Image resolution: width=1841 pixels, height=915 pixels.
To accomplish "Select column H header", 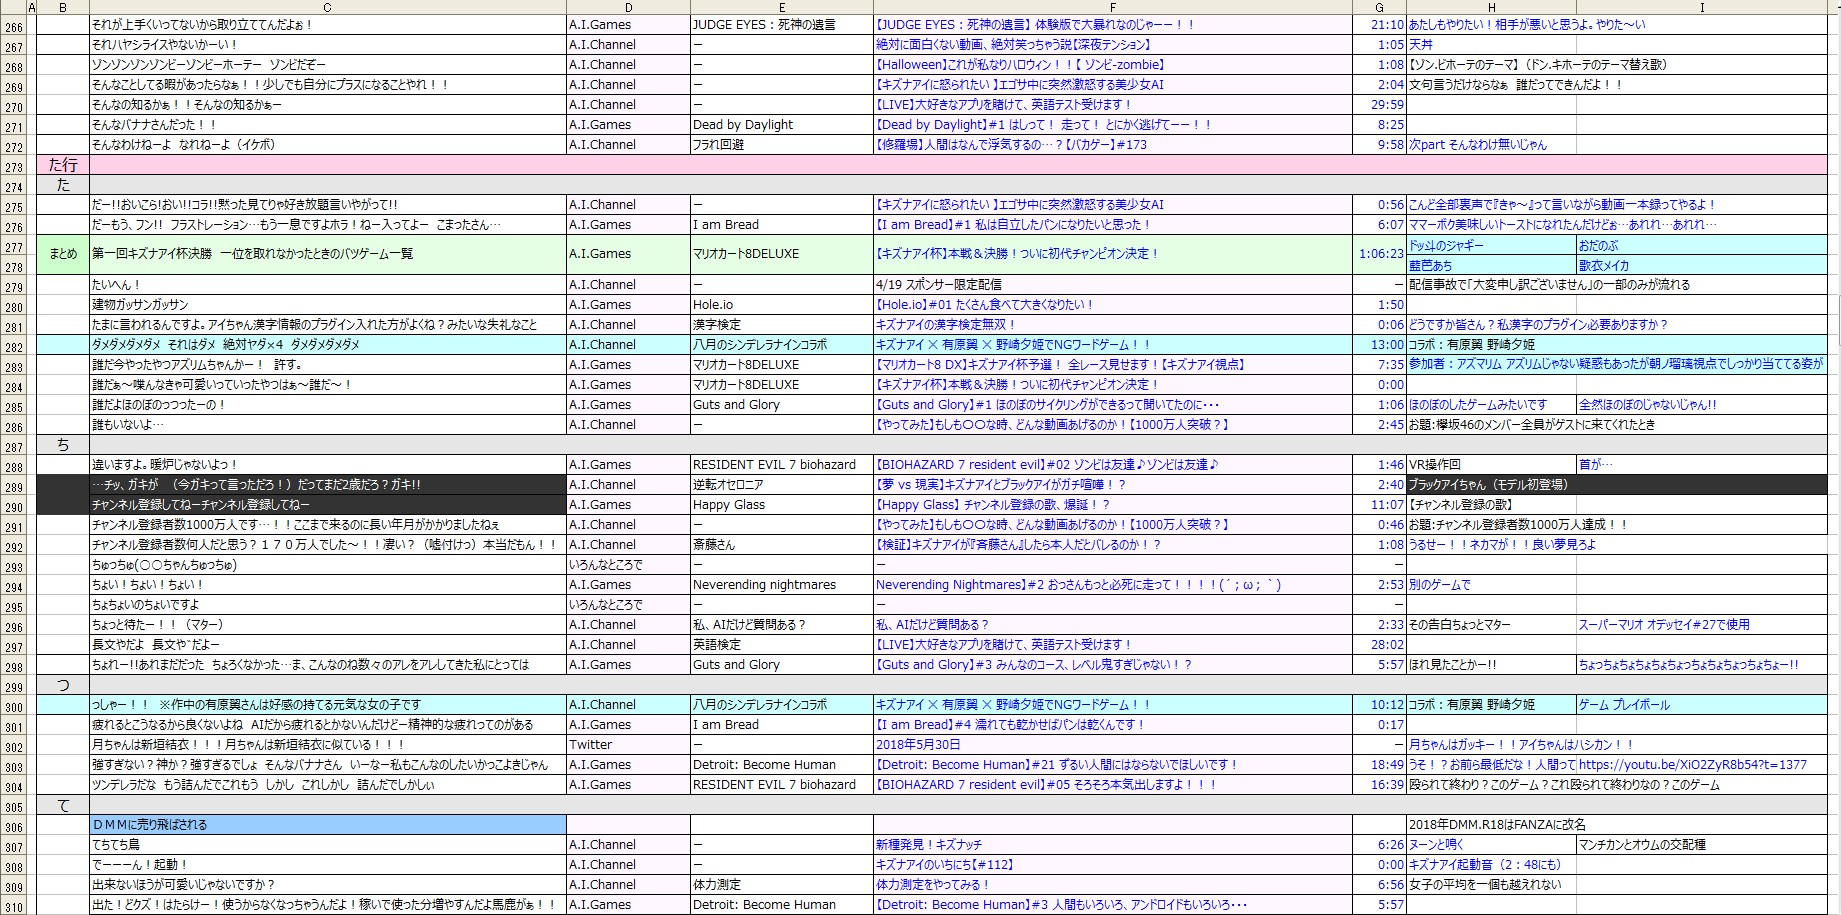I will pyautogui.click(x=1491, y=7).
